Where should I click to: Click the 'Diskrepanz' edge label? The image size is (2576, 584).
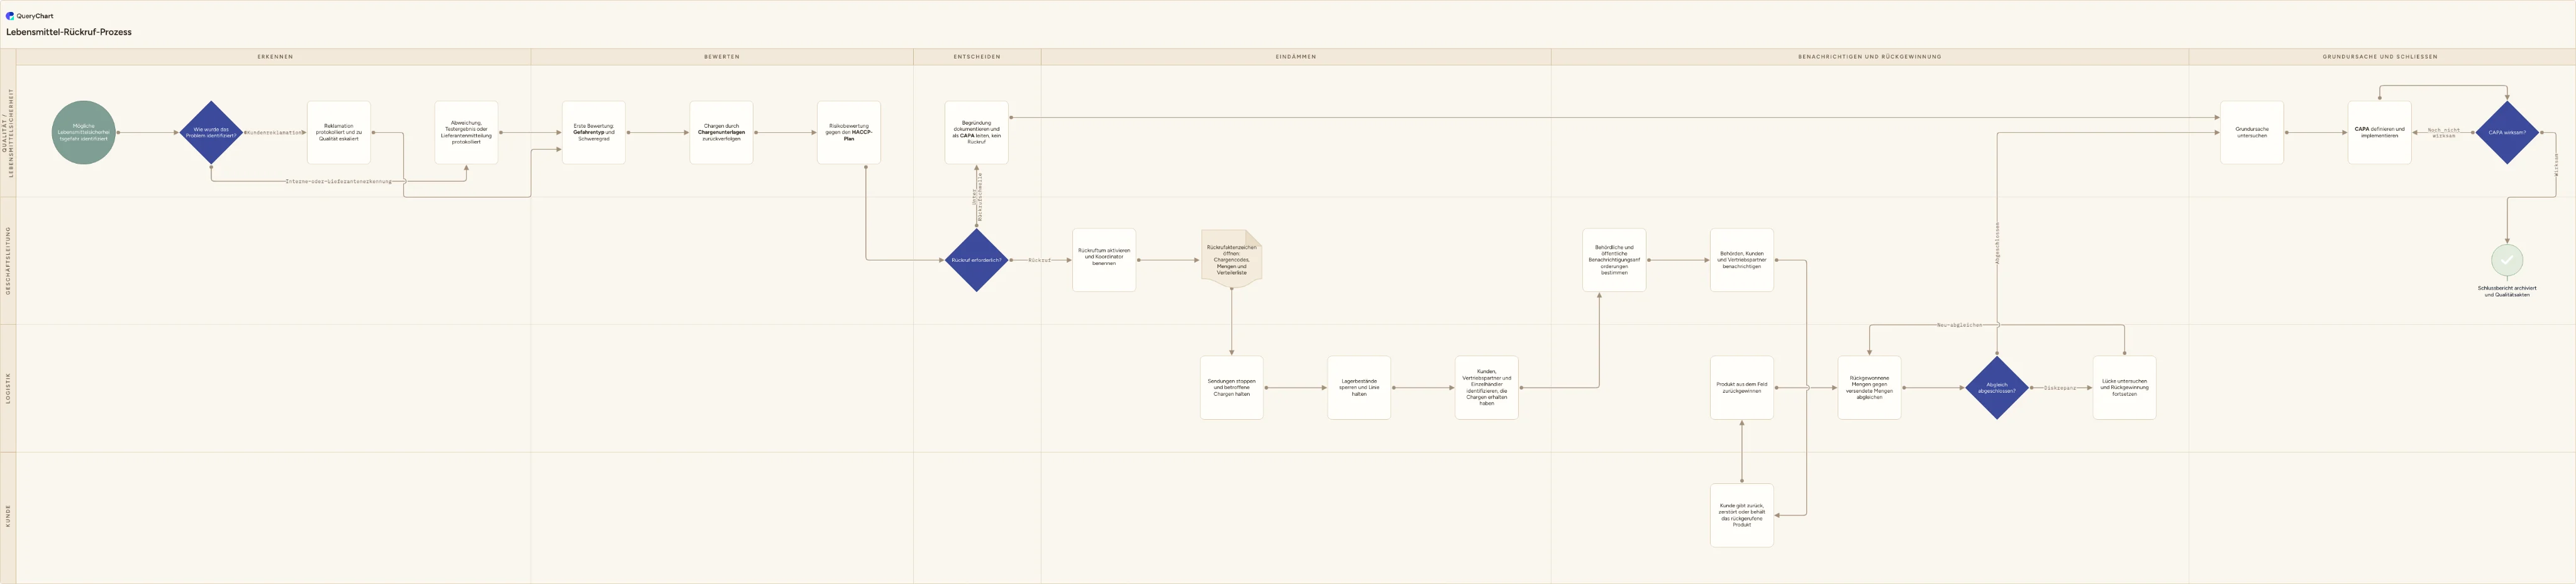tap(2060, 388)
